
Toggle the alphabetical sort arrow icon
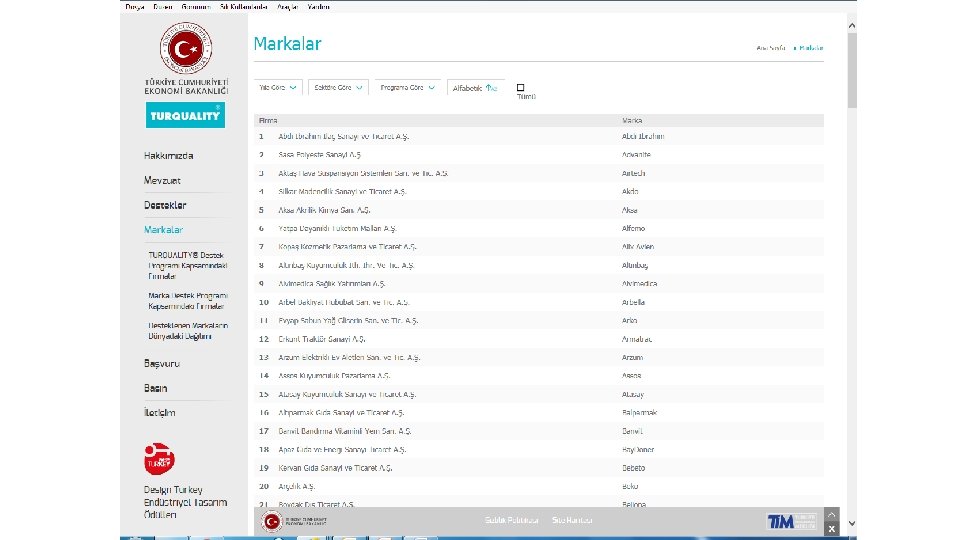point(491,88)
